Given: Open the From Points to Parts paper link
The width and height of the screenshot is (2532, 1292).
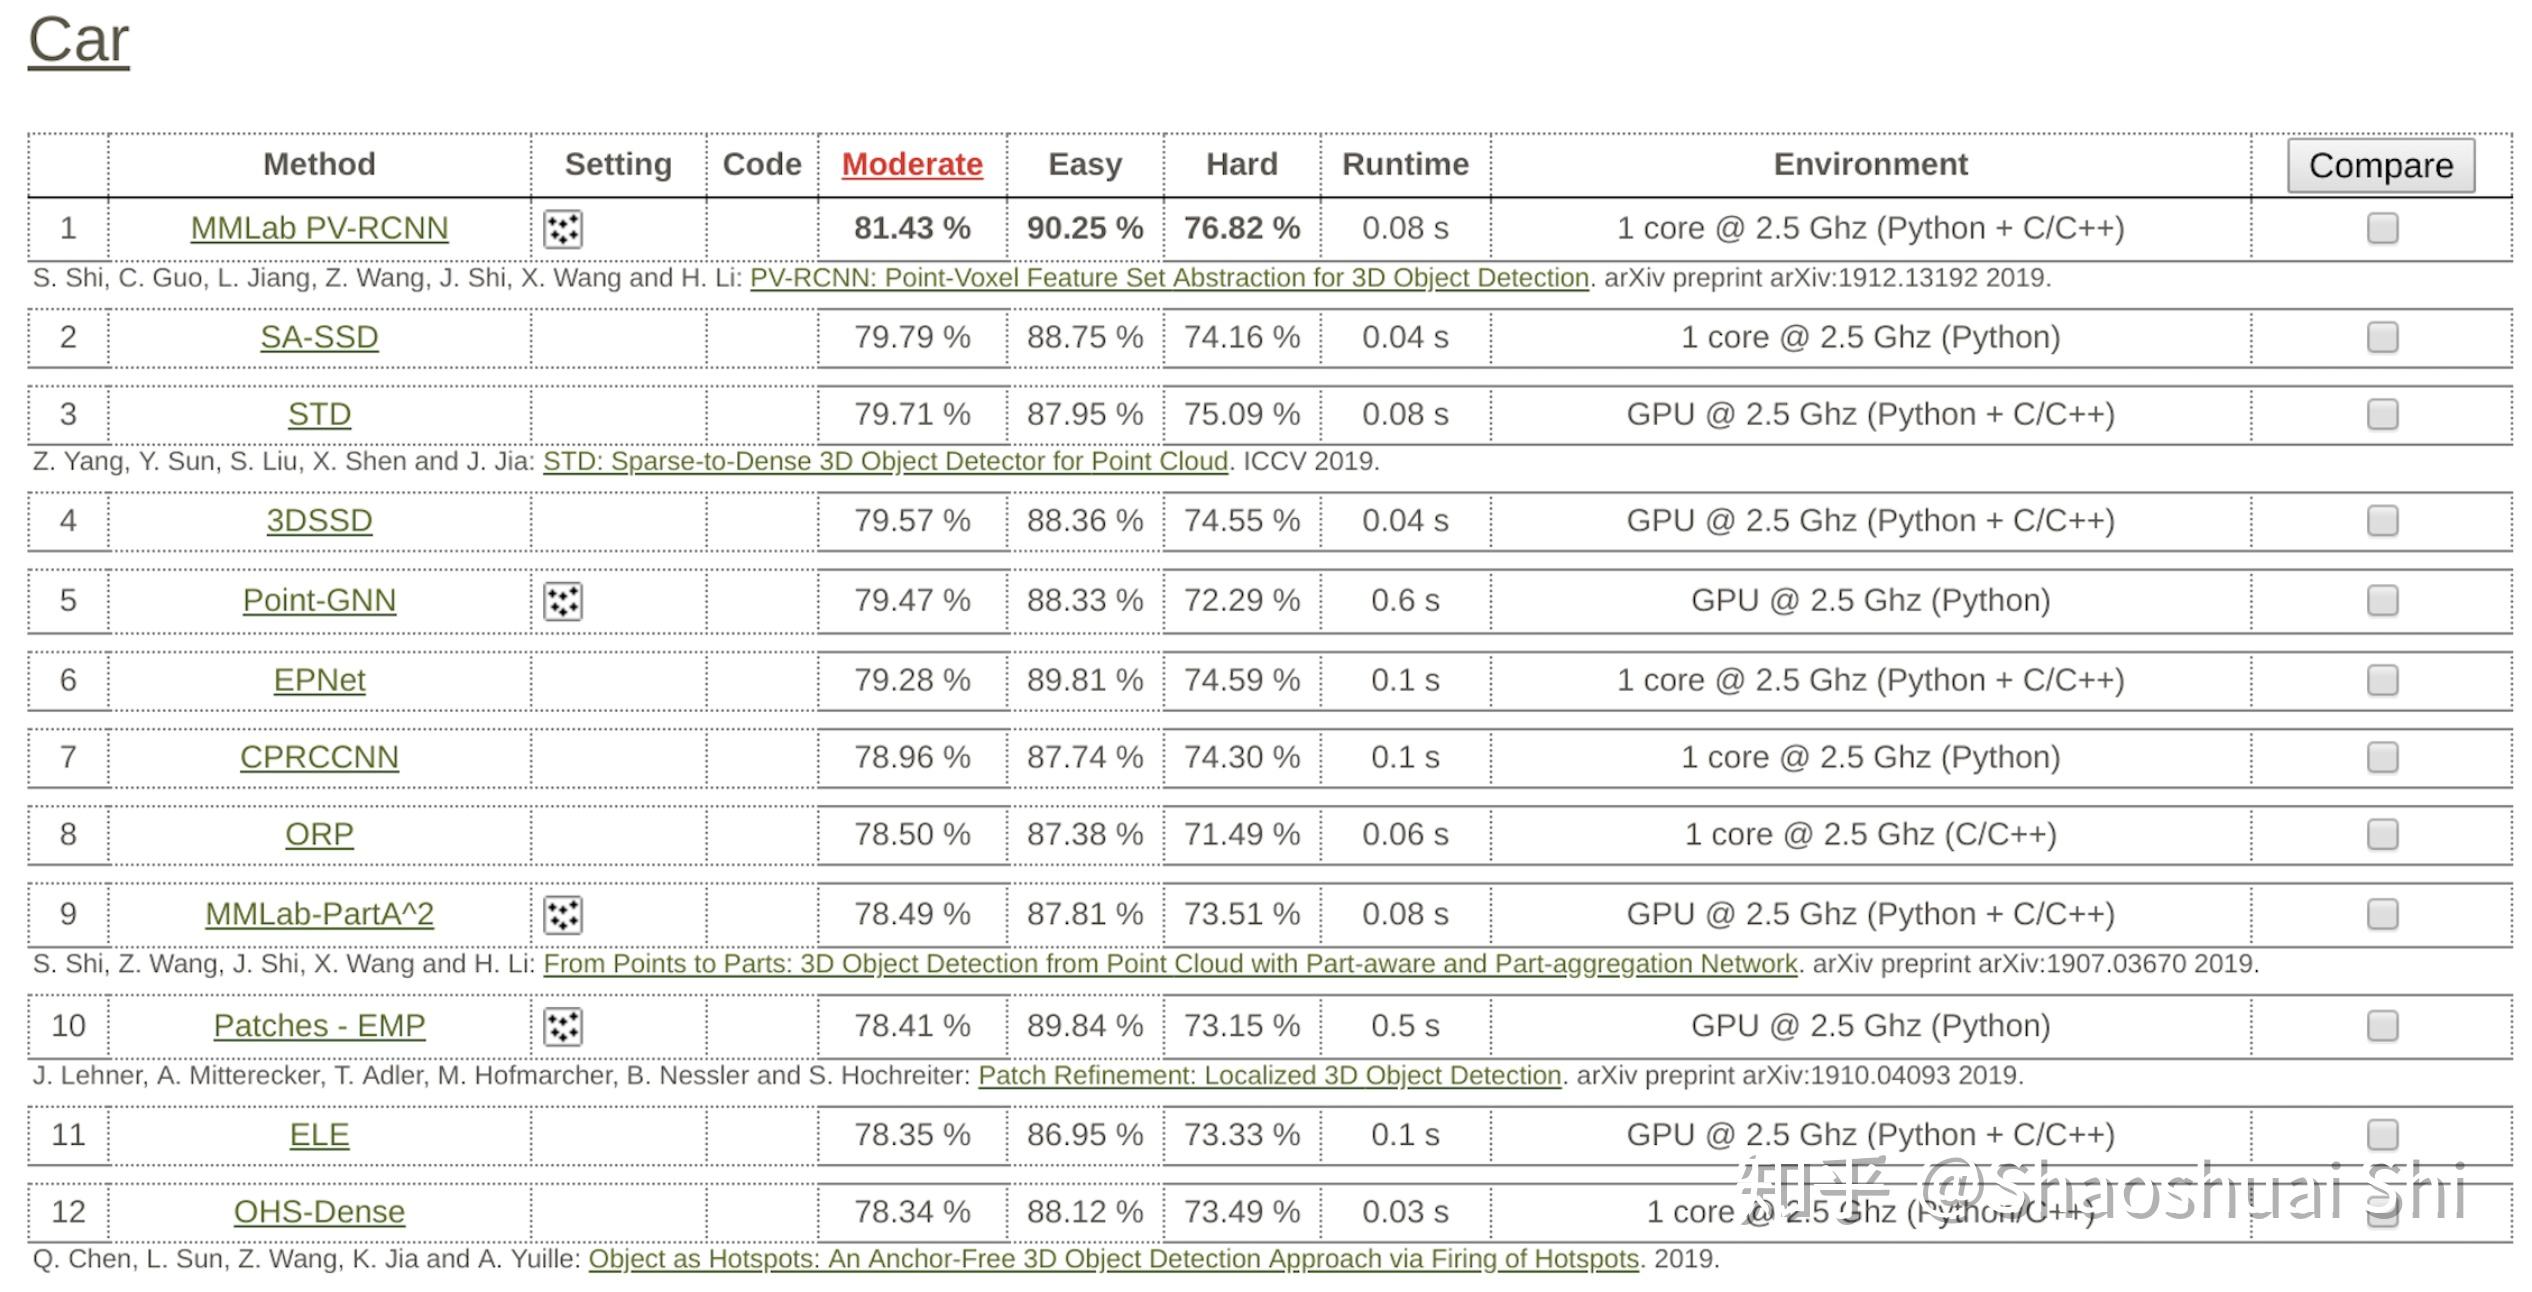Looking at the screenshot, I should point(1170,964).
